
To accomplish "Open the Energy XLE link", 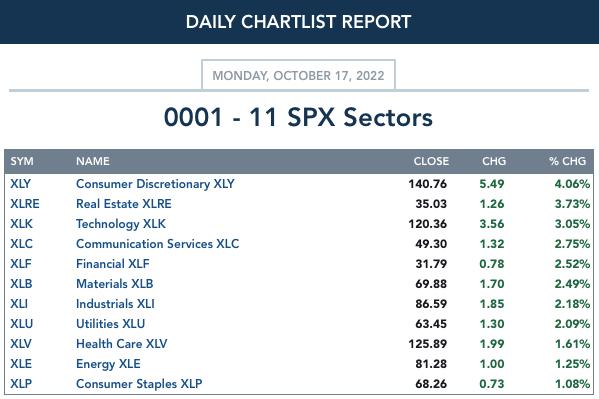I will [108, 364].
